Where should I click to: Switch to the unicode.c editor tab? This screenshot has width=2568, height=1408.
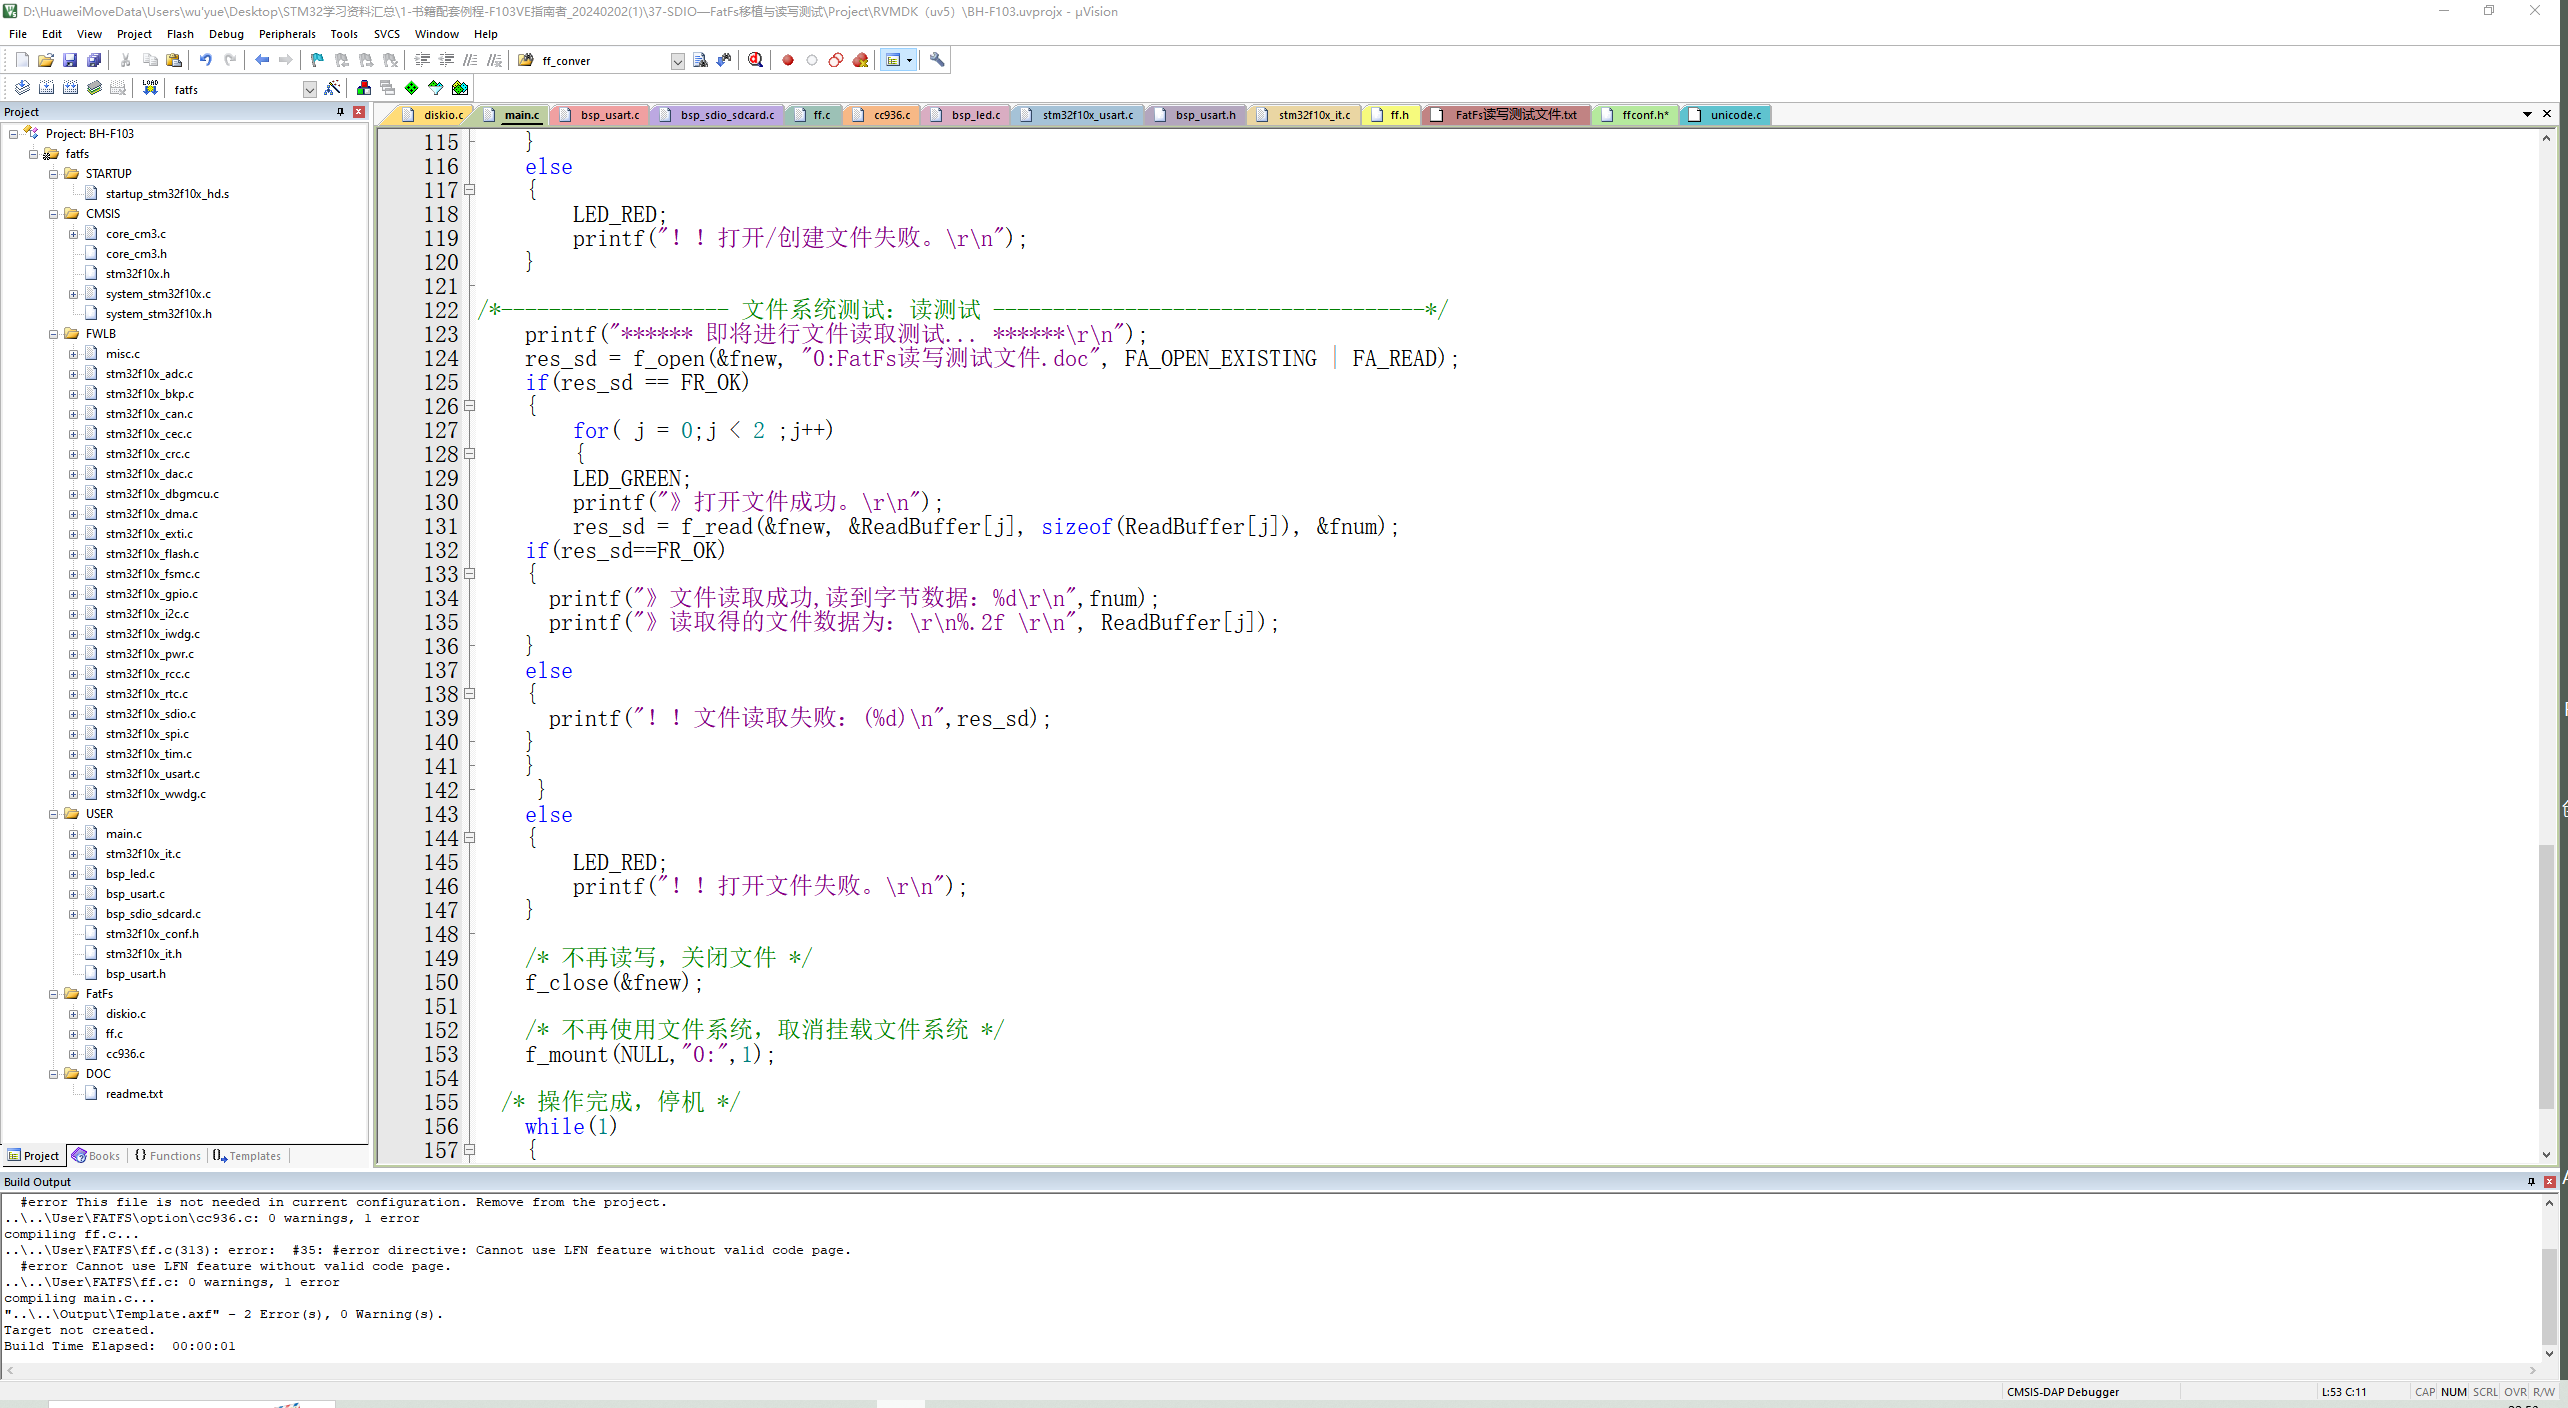point(1726,115)
